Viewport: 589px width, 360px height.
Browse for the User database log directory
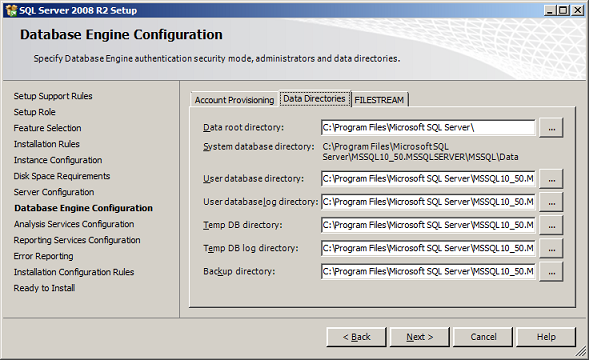click(x=551, y=202)
